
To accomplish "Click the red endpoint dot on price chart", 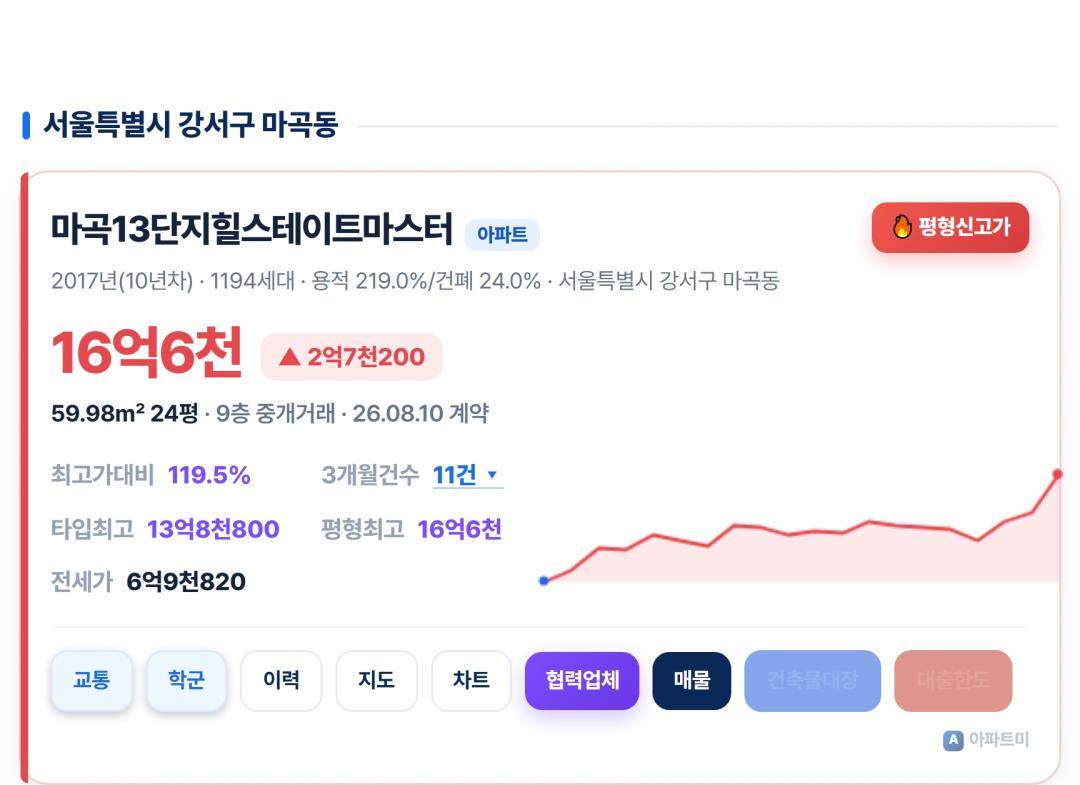I will (1057, 474).
